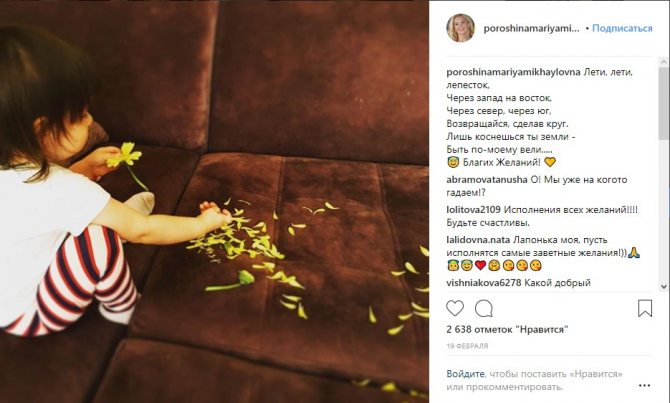Viewport: 670px width, 403px height.
Task: Open abramovatanusha commenter profile
Action: tap(487, 179)
